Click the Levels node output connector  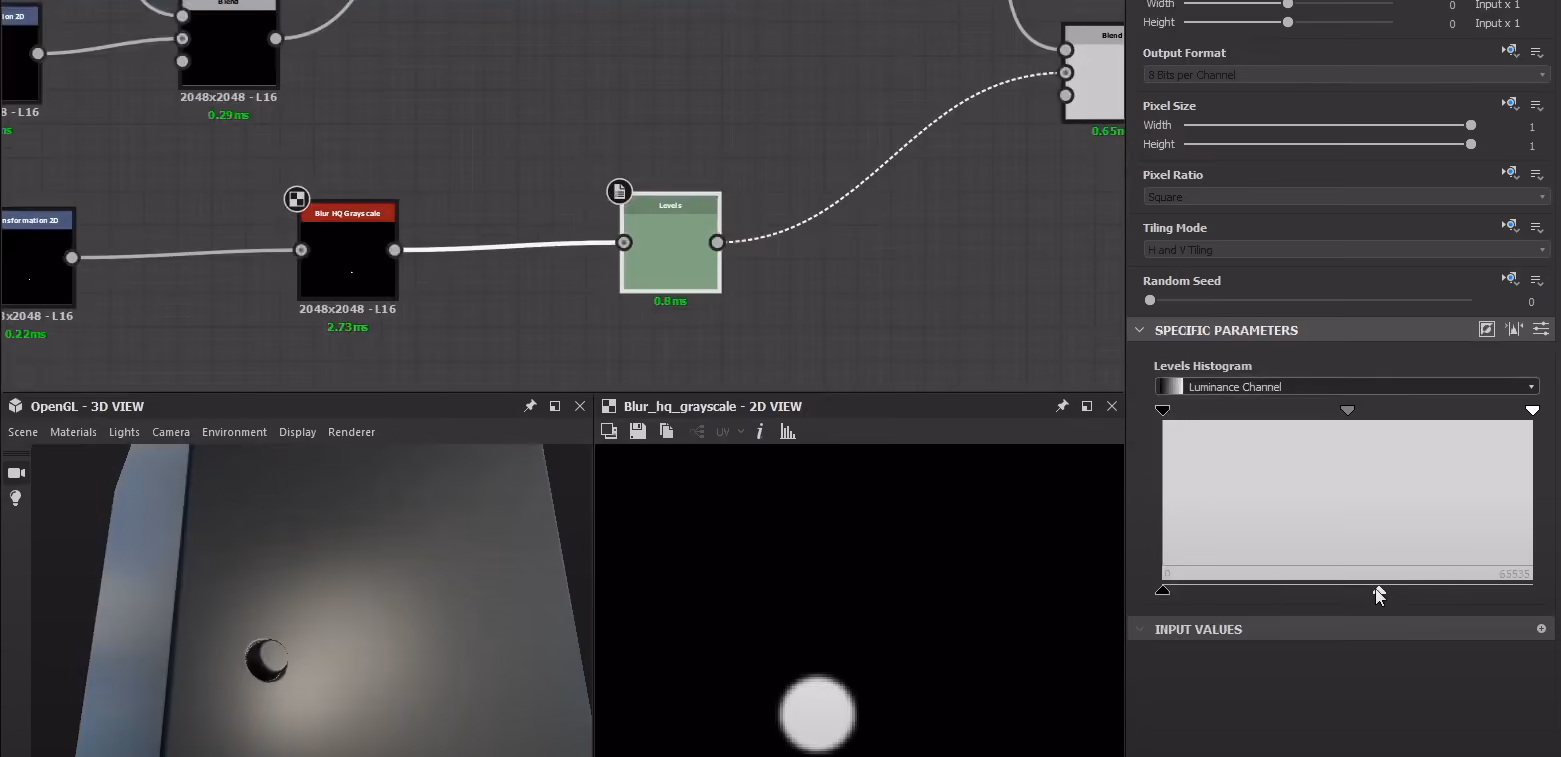717,242
